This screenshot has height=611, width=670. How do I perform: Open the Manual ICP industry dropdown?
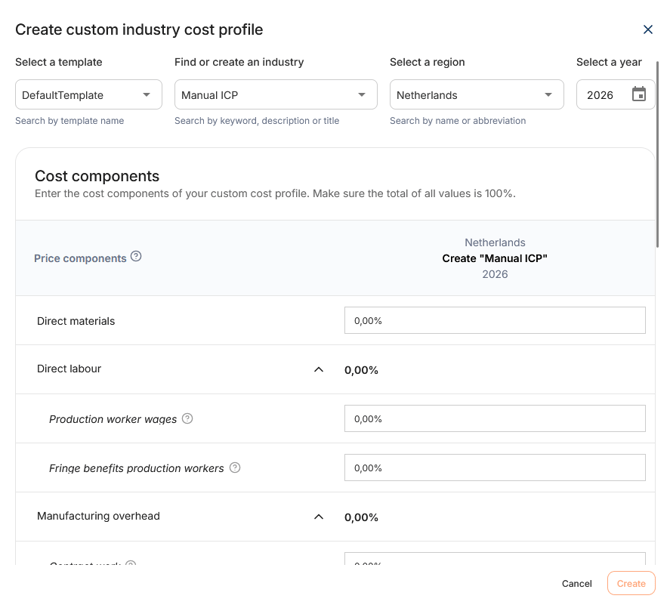click(x=276, y=94)
